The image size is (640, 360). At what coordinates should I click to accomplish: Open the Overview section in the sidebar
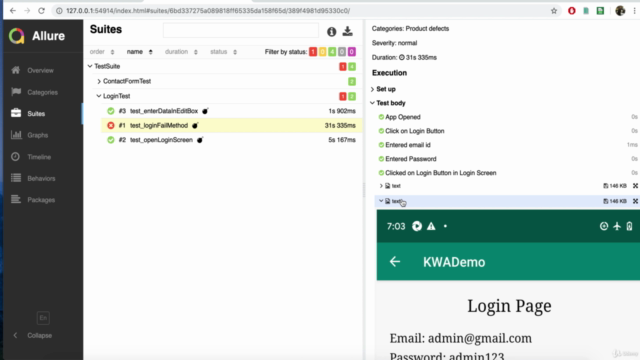[x=40, y=70]
